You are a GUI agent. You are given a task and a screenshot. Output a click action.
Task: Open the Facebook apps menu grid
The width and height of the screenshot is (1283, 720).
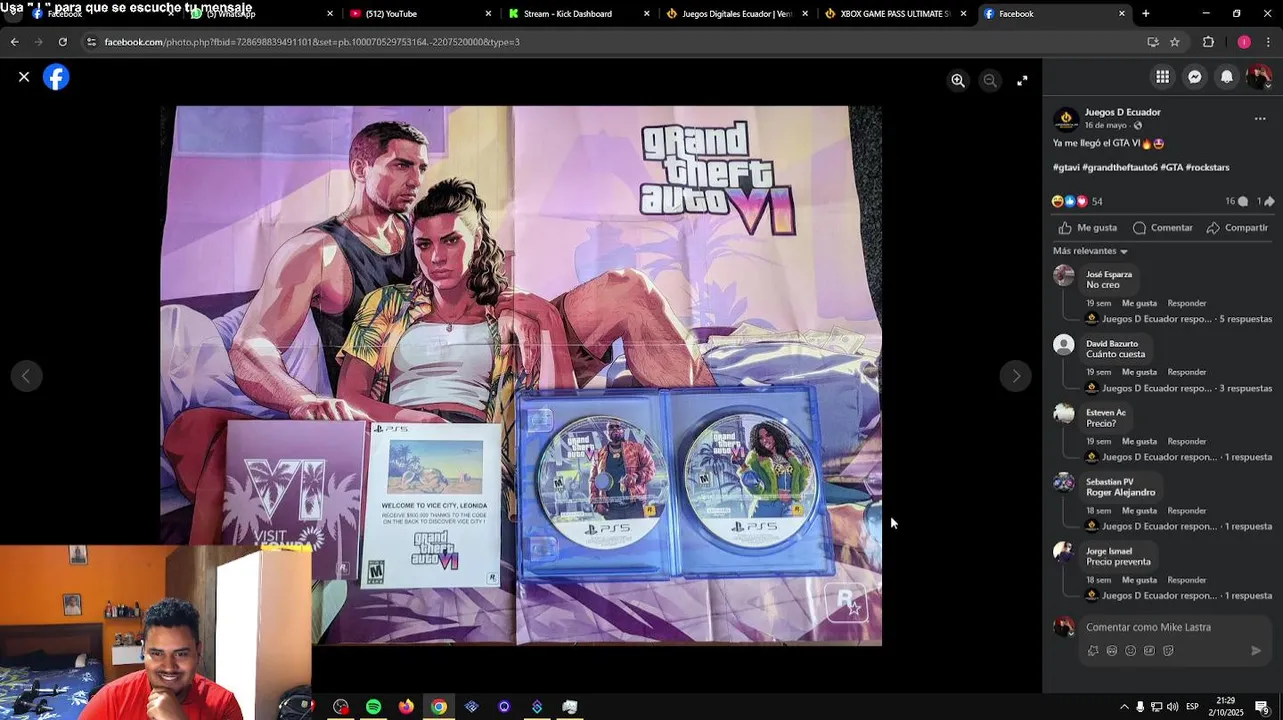pos(1162,77)
